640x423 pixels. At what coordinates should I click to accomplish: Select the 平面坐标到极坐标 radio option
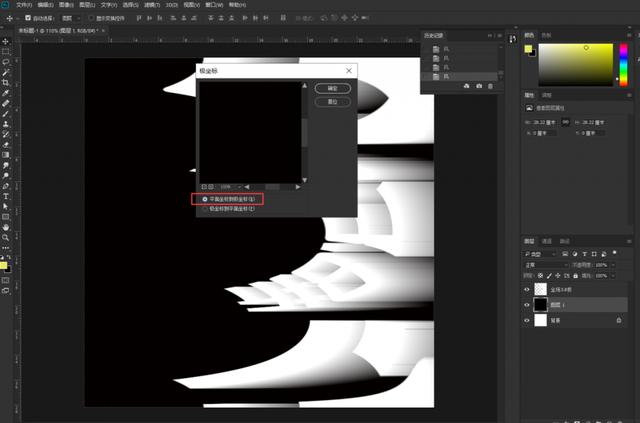(x=205, y=199)
